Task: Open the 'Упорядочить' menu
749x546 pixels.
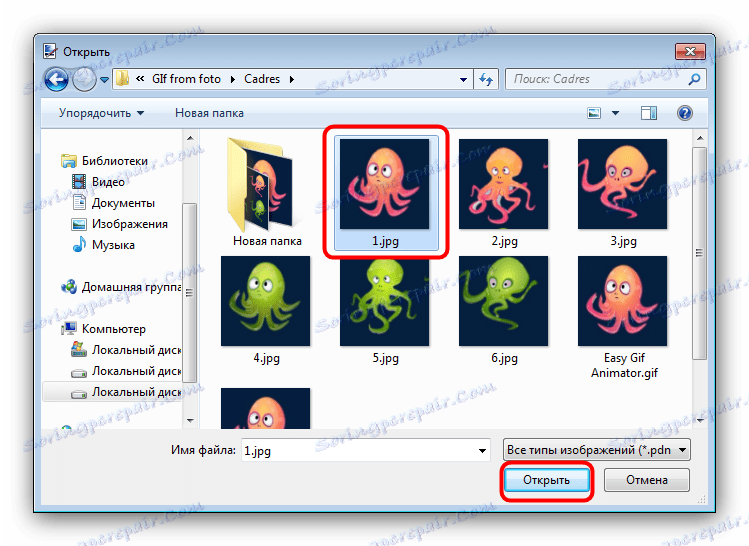Action: click(101, 113)
